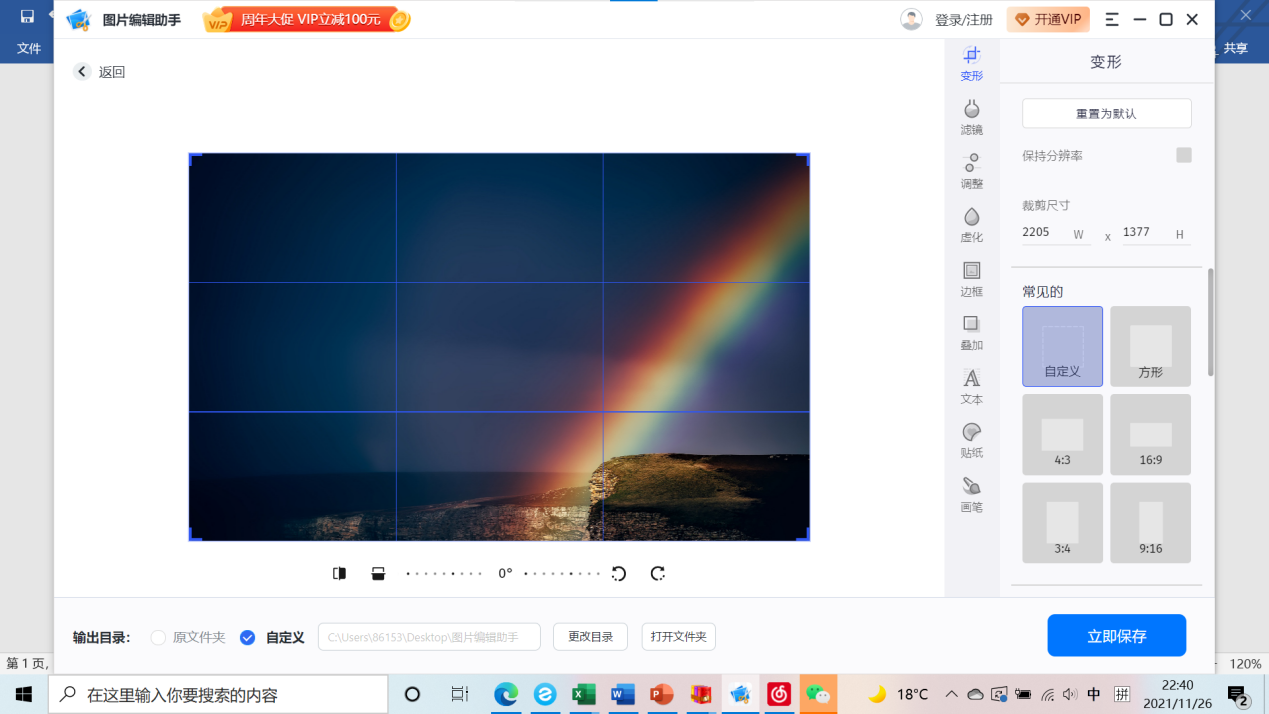
Task: Choose the 4:3 crop ratio
Action: click(x=1062, y=434)
